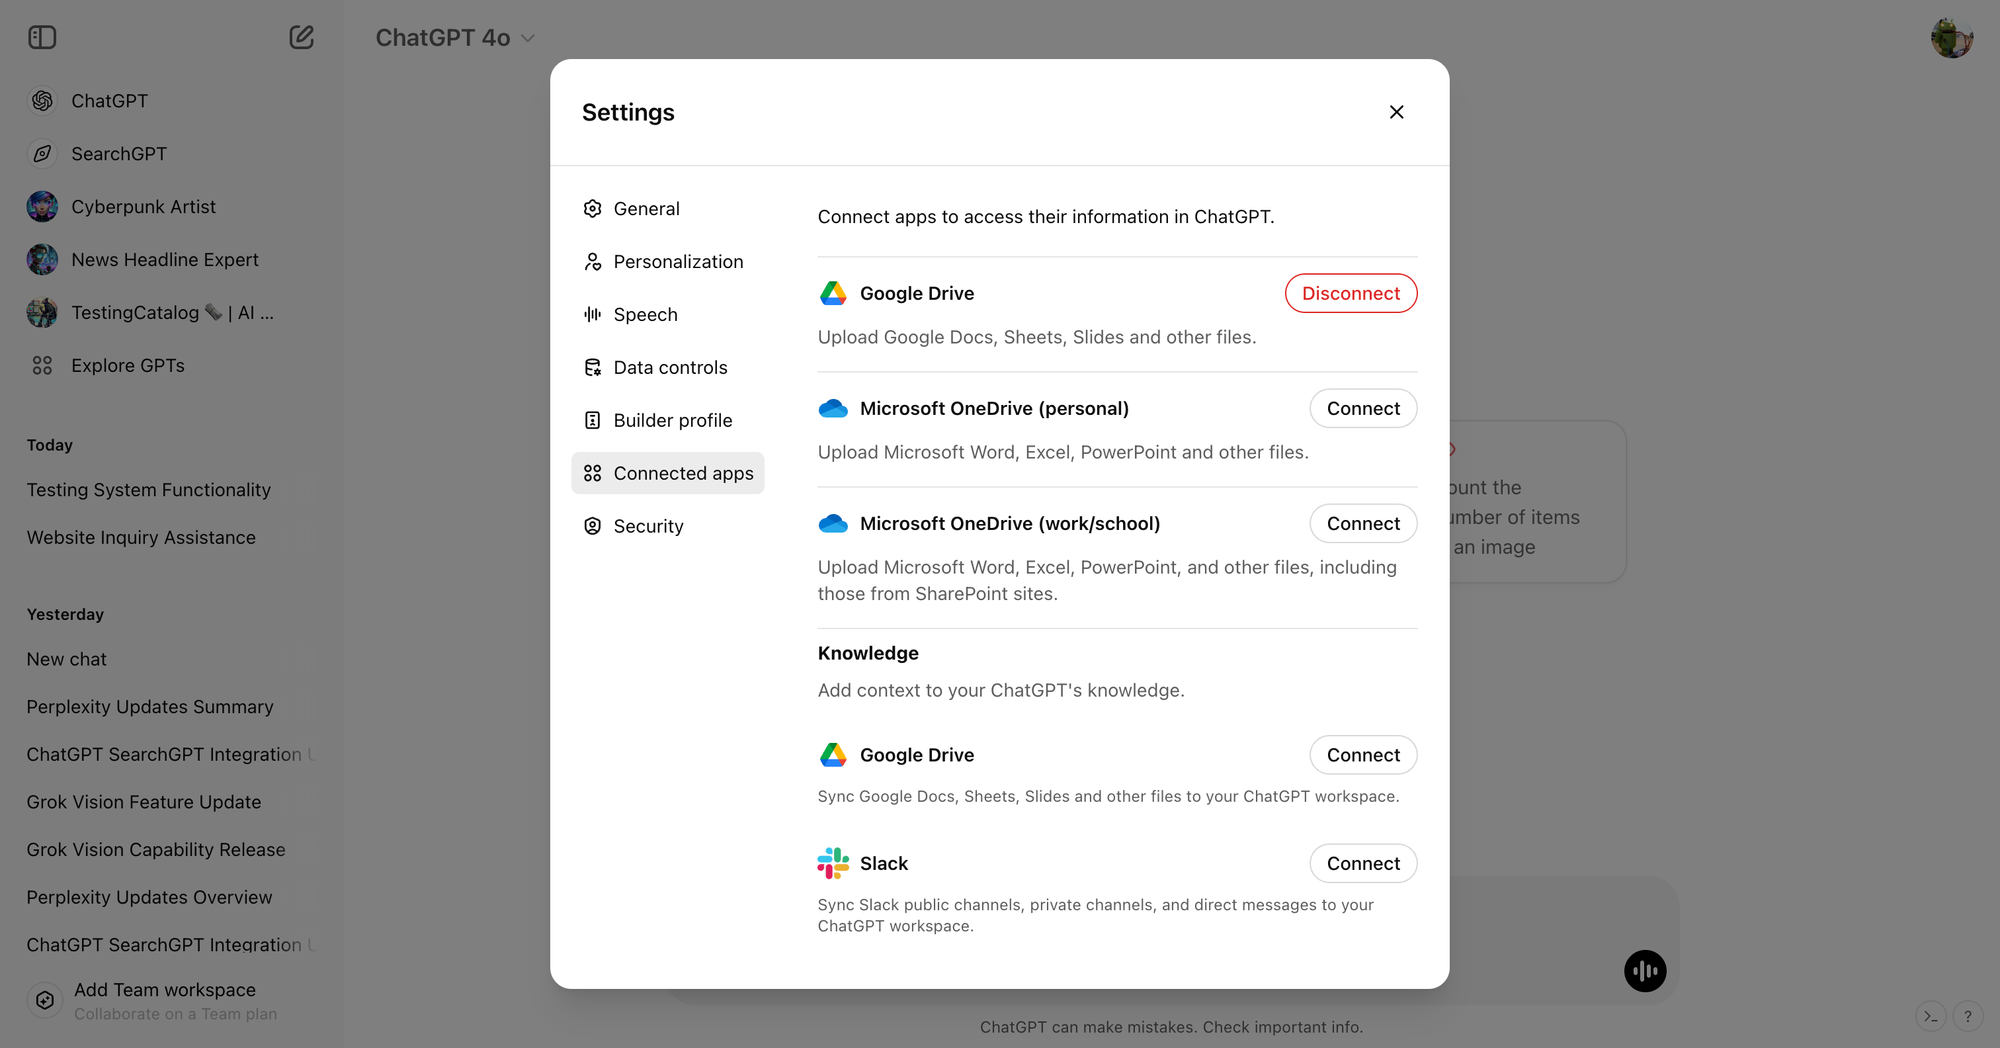Click the Slack logo icon
The height and width of the screenshot is (1048, 2000).
pos(833,863)
